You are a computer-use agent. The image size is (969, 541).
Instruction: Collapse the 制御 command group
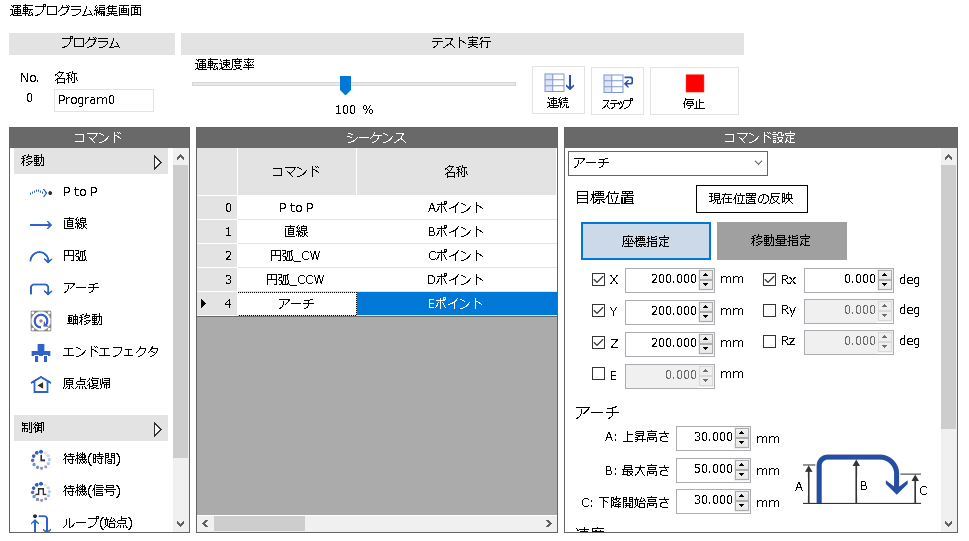[157, 429]
